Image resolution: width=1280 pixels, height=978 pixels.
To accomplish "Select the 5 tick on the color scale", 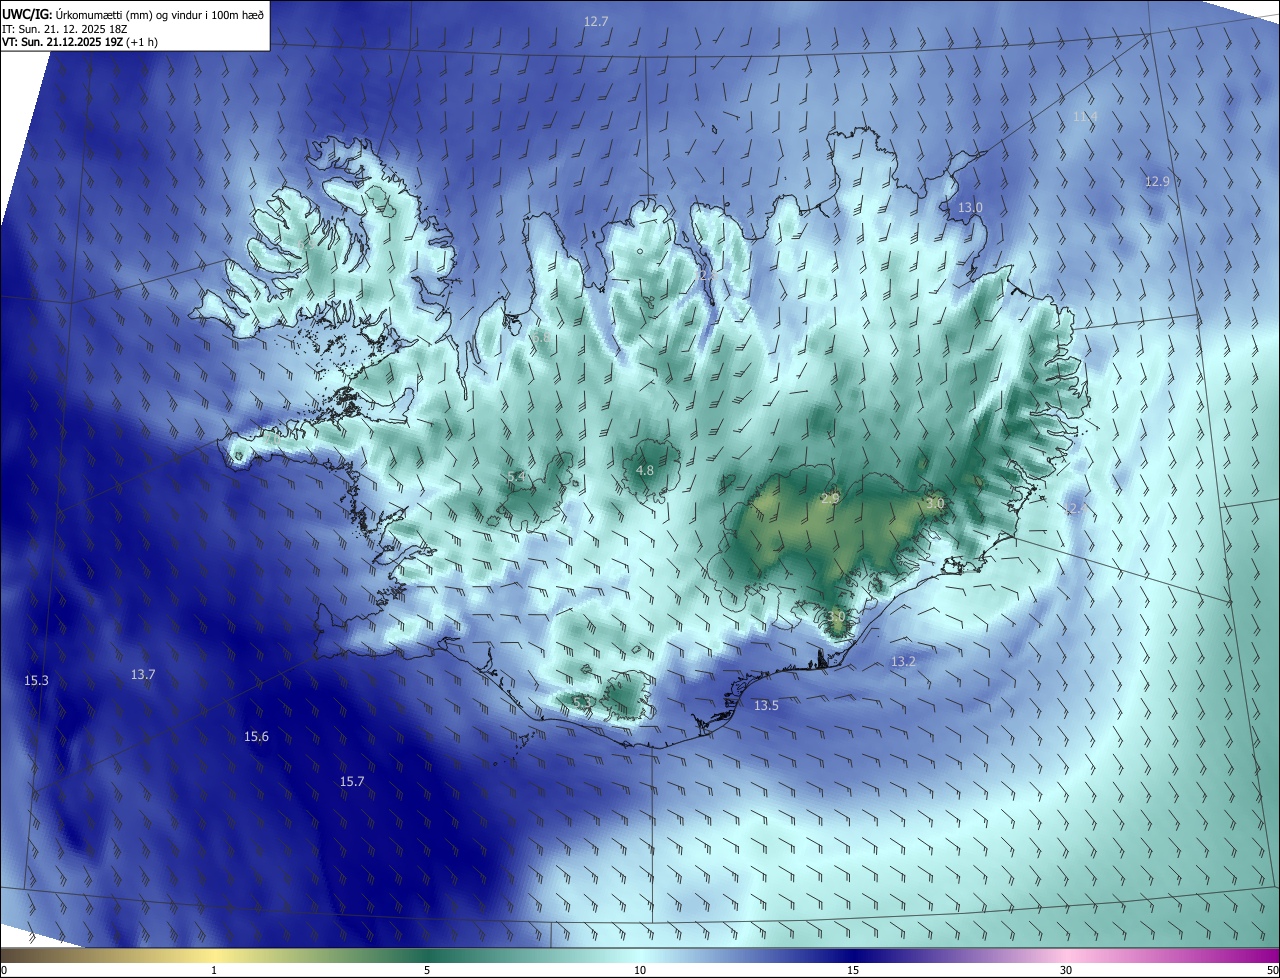I will pyautogui.click(x=427, y=970).
